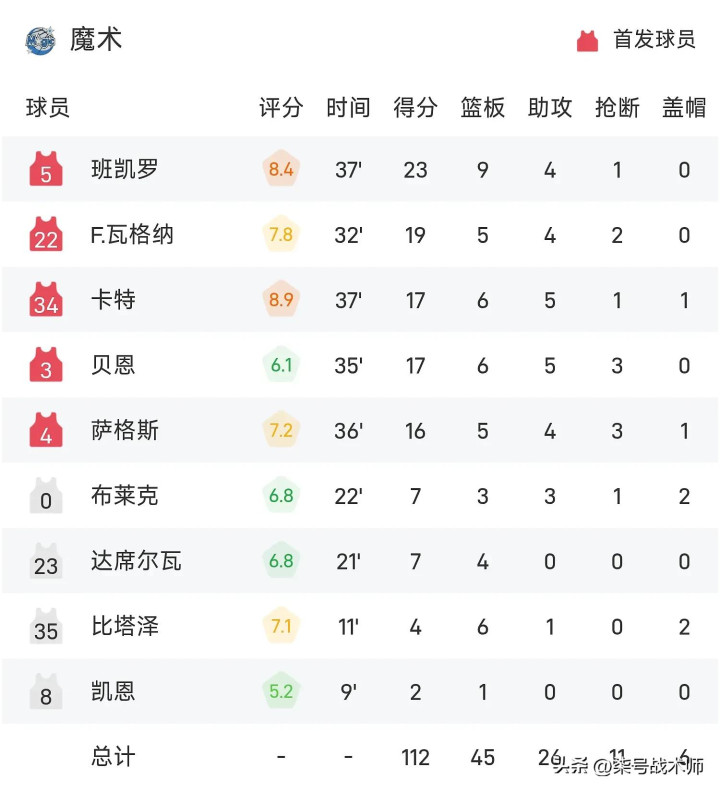Click the grey number 23 jersey icon
This screenshot has height=791, width=720.
46,561
